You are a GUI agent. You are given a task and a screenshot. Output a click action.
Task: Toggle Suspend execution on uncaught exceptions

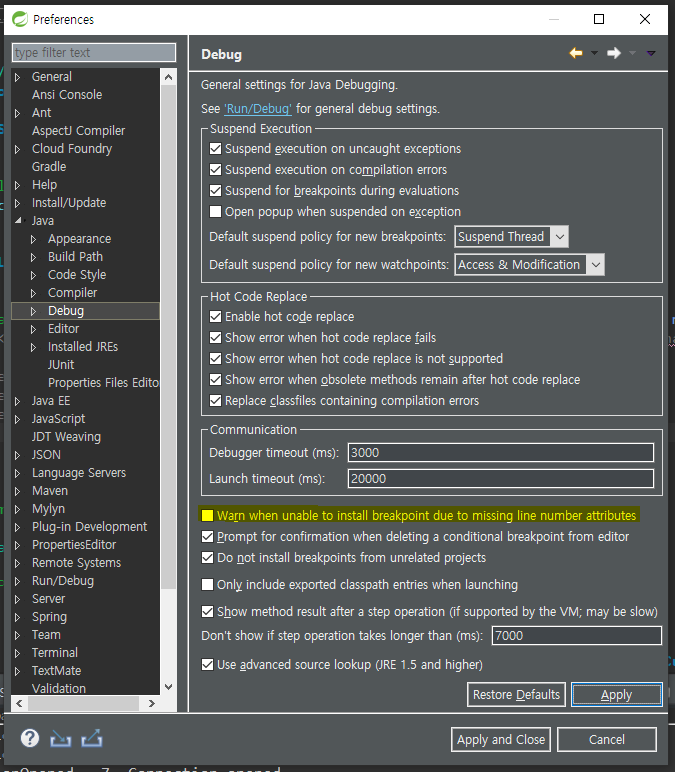click(x=215, y=149)
